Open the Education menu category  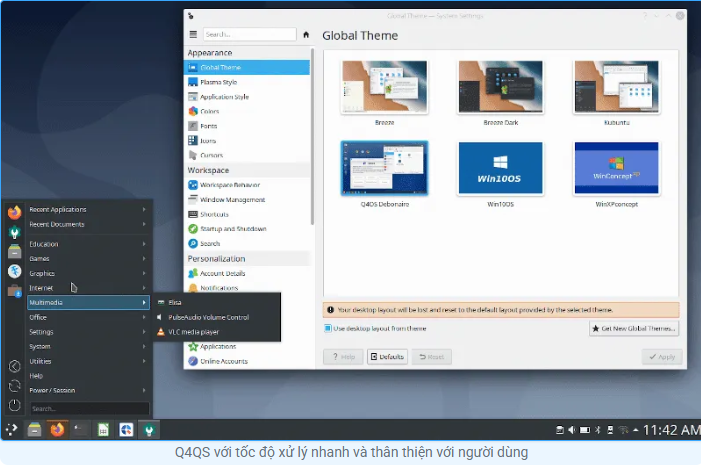pyautogui.click(x=88, y=244)
